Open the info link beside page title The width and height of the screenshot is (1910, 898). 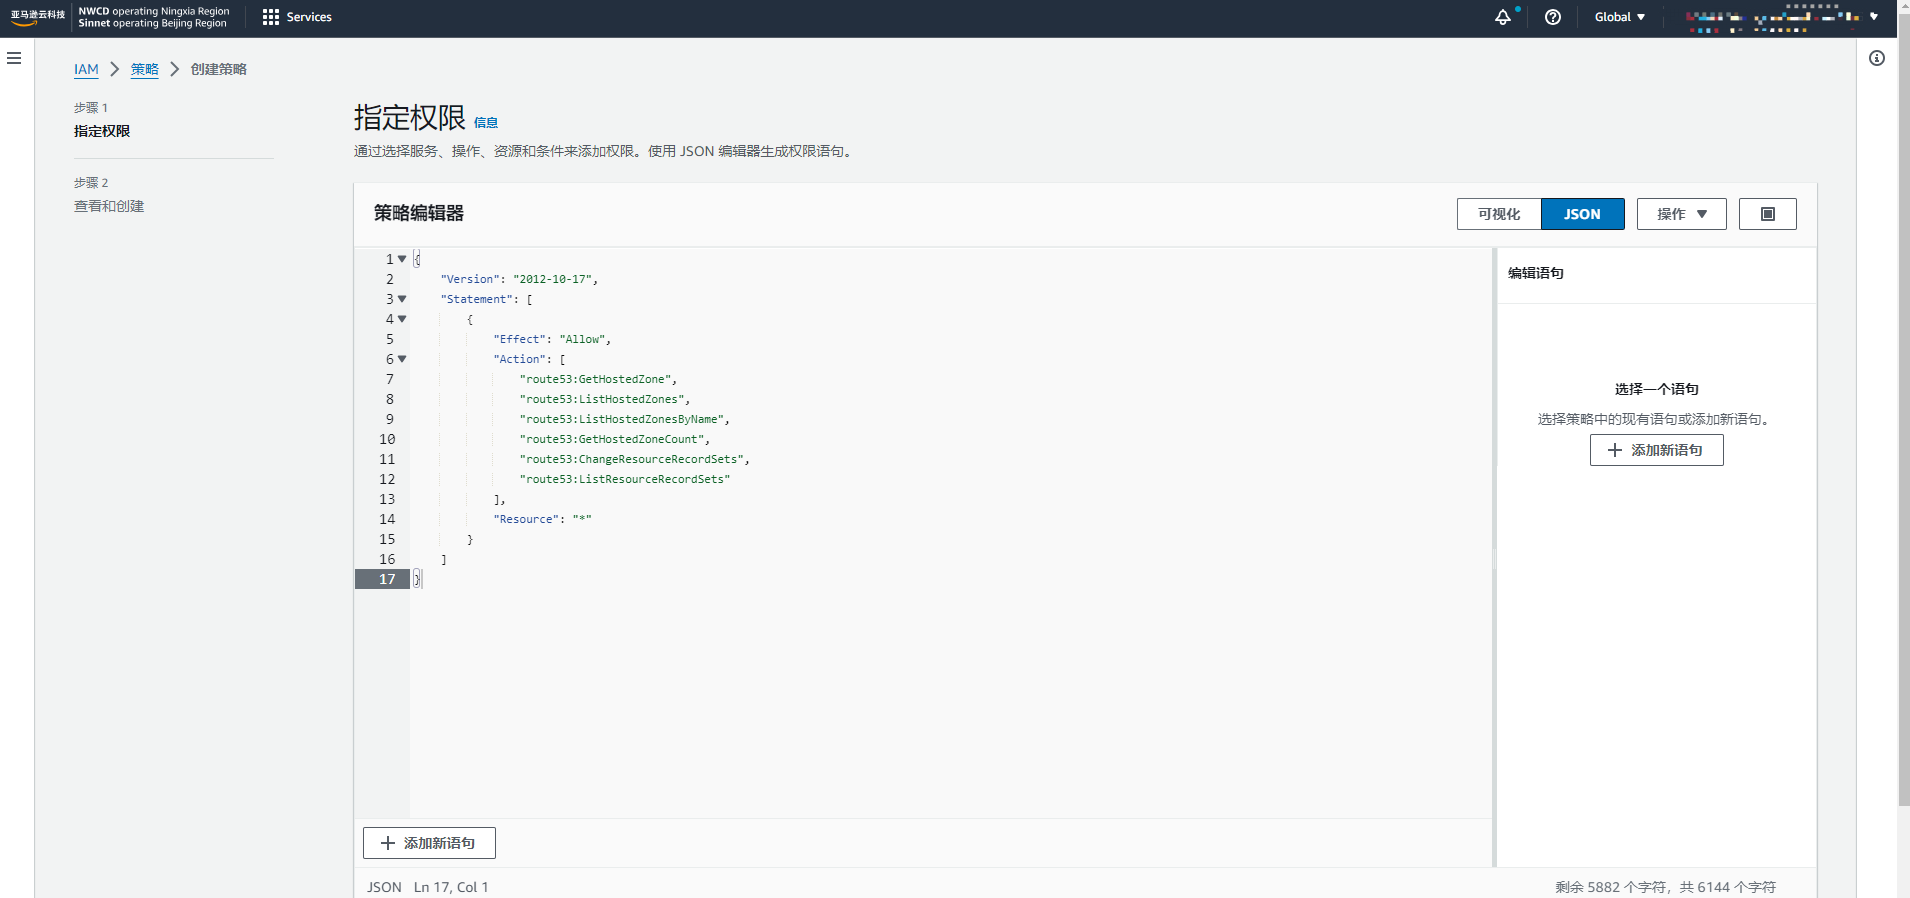coord(486,123)
